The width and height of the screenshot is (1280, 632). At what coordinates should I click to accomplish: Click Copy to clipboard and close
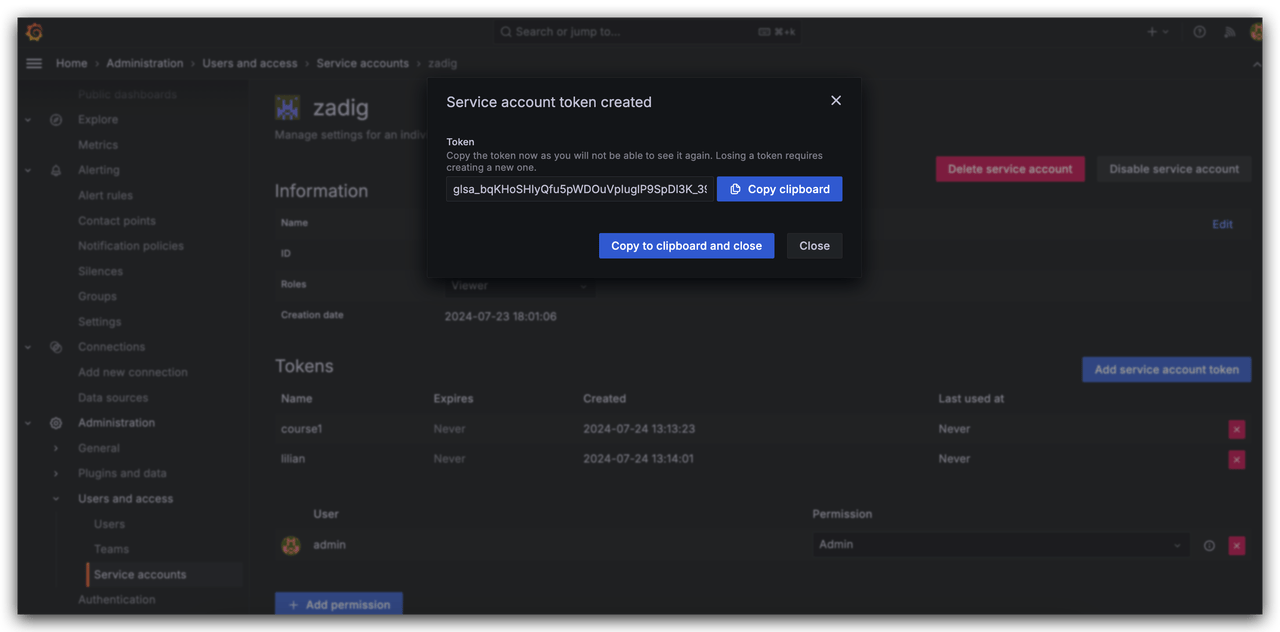pyautogui.click(x=686, y=246)
